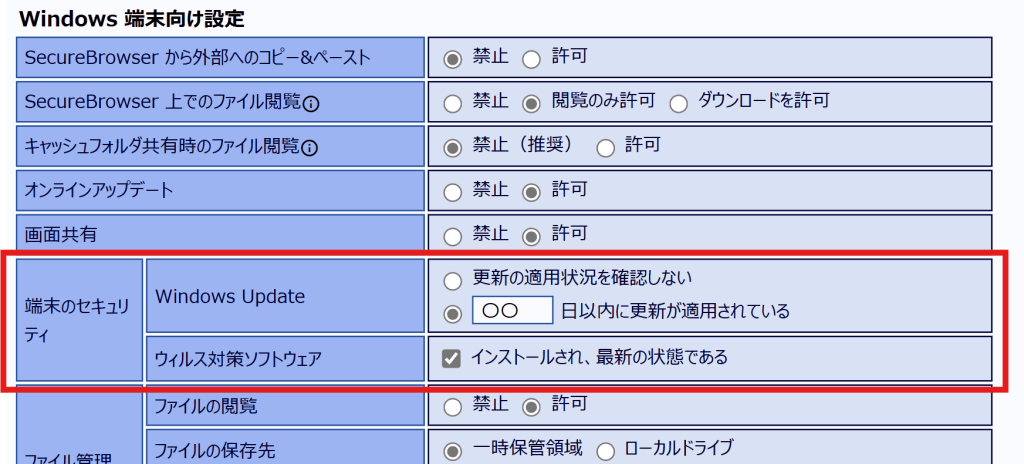Set オンラインアップデート to 許可
Screen dimensions: 1024x464
531,191
